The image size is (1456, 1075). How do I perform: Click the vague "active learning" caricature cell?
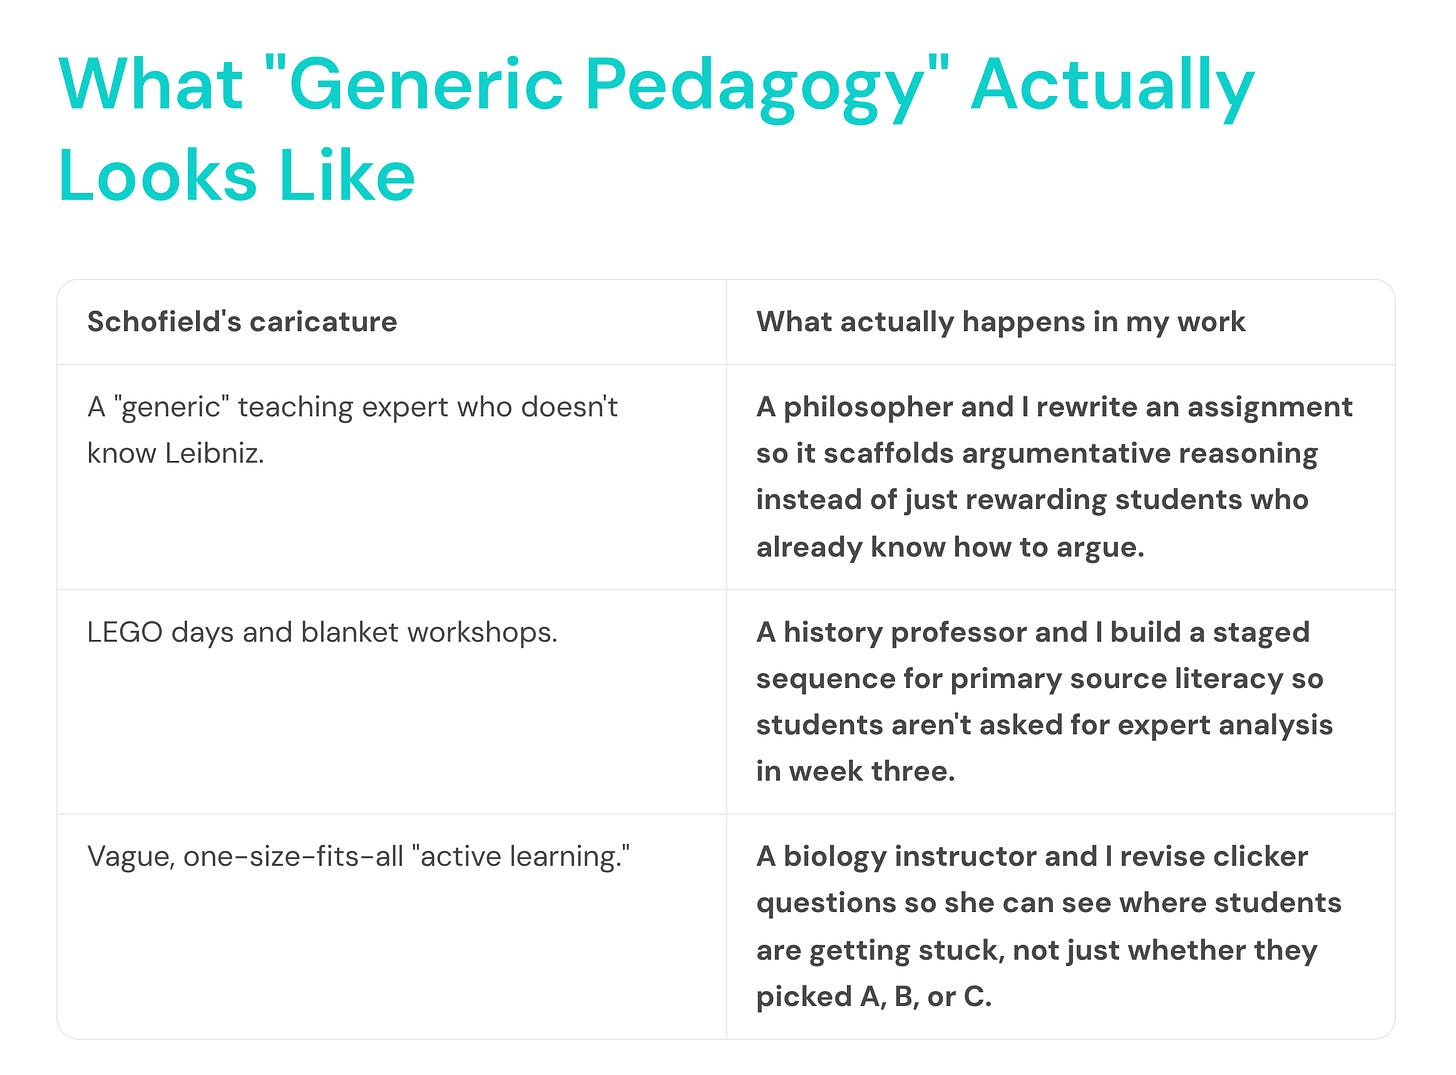[392, 926]
